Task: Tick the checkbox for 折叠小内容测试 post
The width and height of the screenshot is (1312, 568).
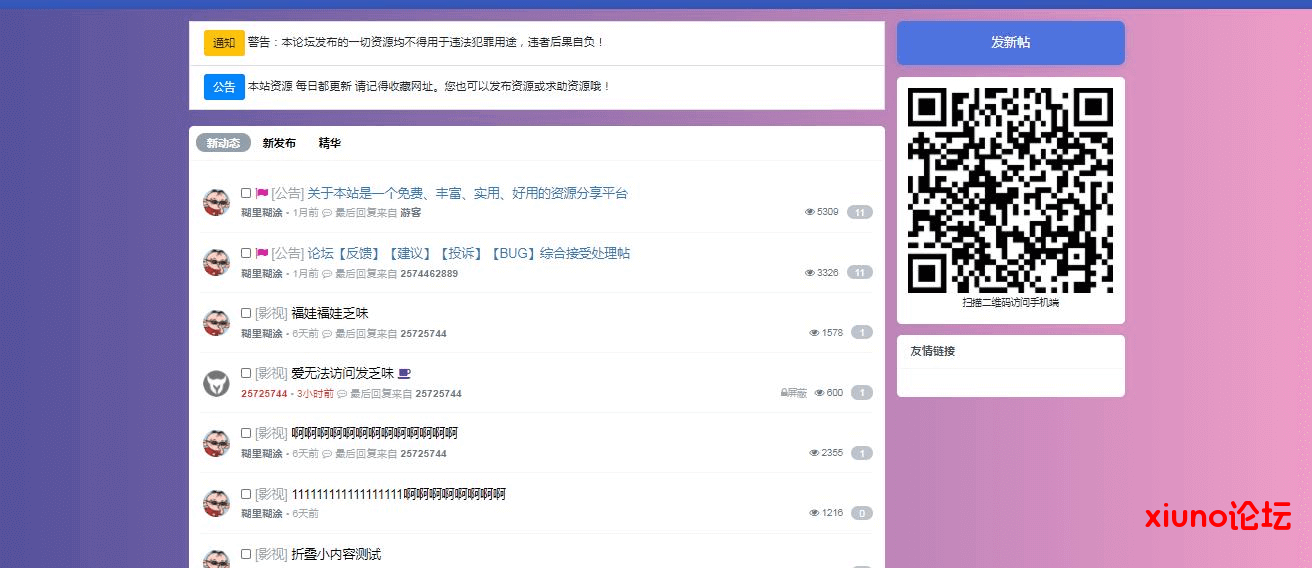Action: coord(246,554)
